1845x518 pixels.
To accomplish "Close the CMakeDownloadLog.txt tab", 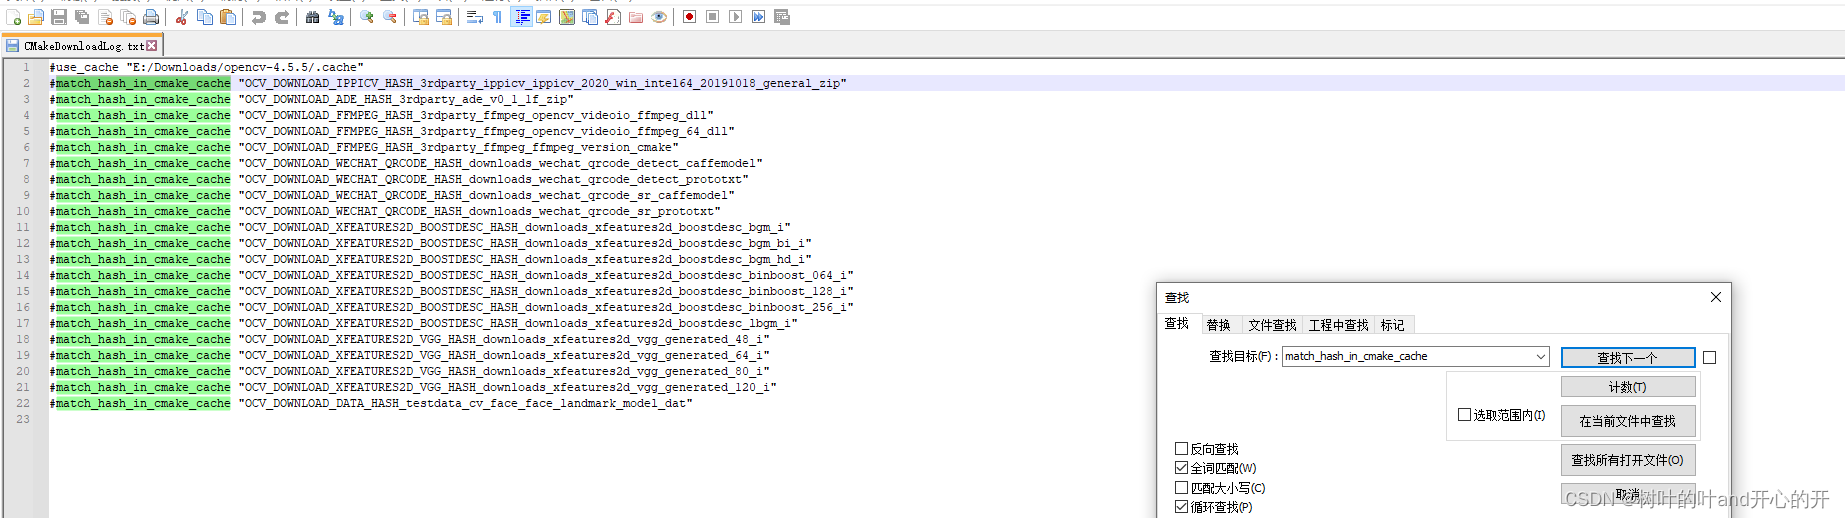I will click(x=152, y=46).
